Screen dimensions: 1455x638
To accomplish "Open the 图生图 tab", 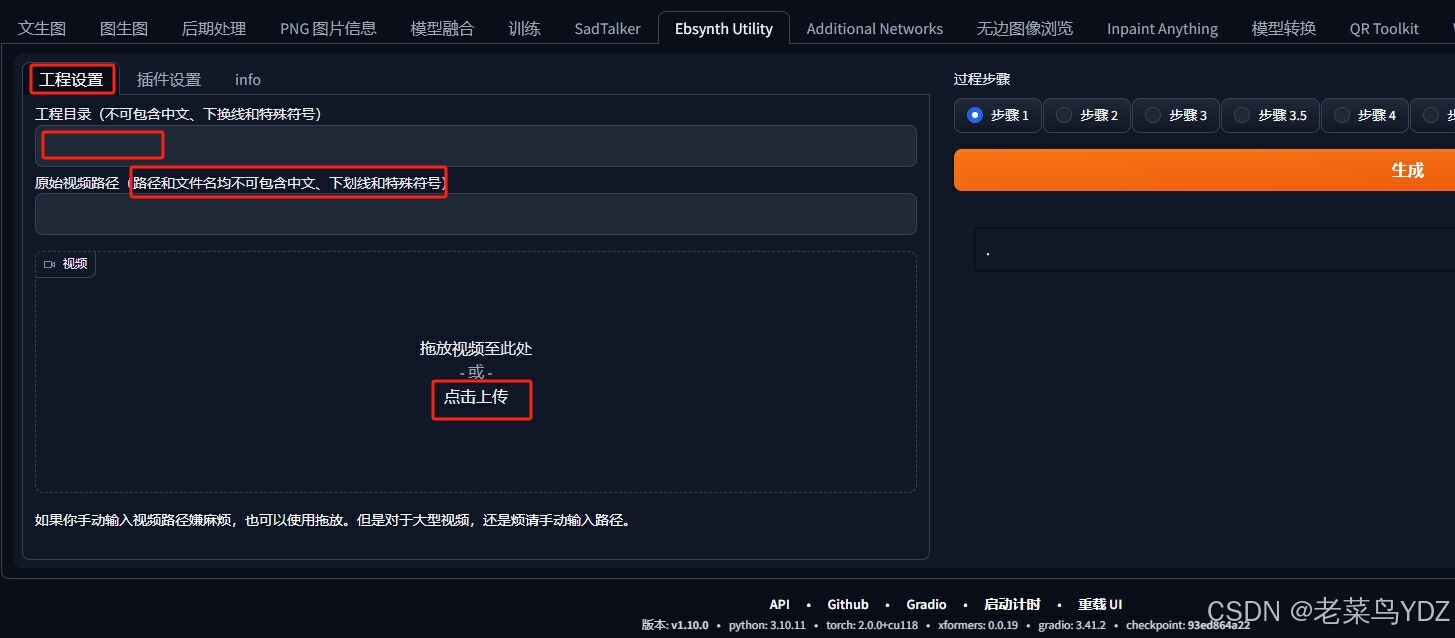I will pyautogui.click(x=124, y=28).
